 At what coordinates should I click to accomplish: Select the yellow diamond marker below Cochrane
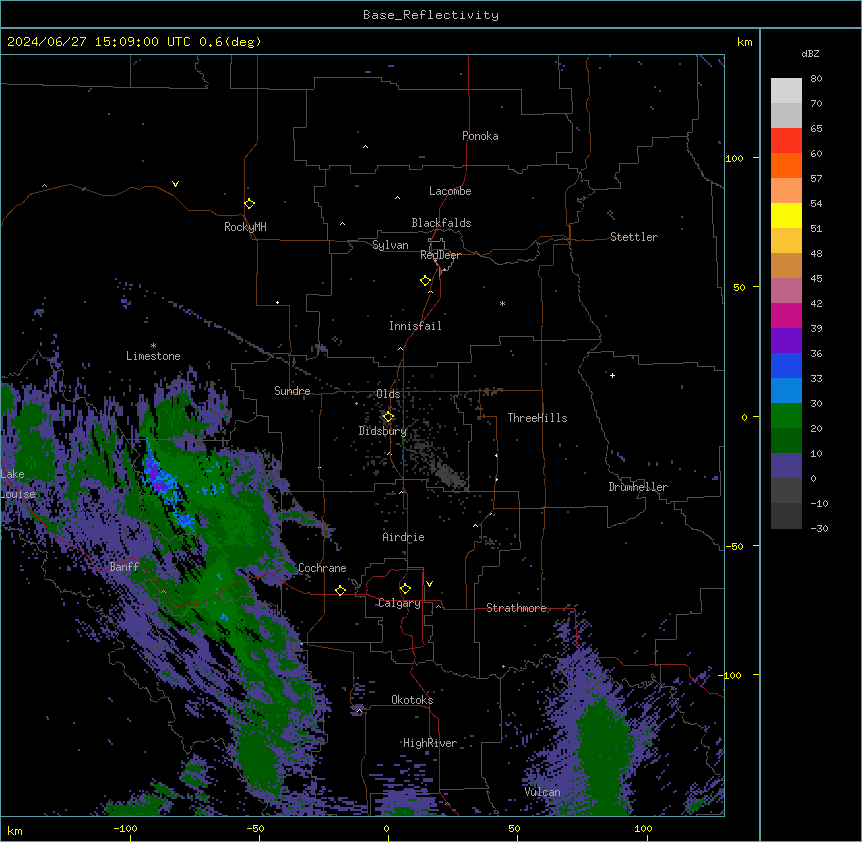click(340, 590)
